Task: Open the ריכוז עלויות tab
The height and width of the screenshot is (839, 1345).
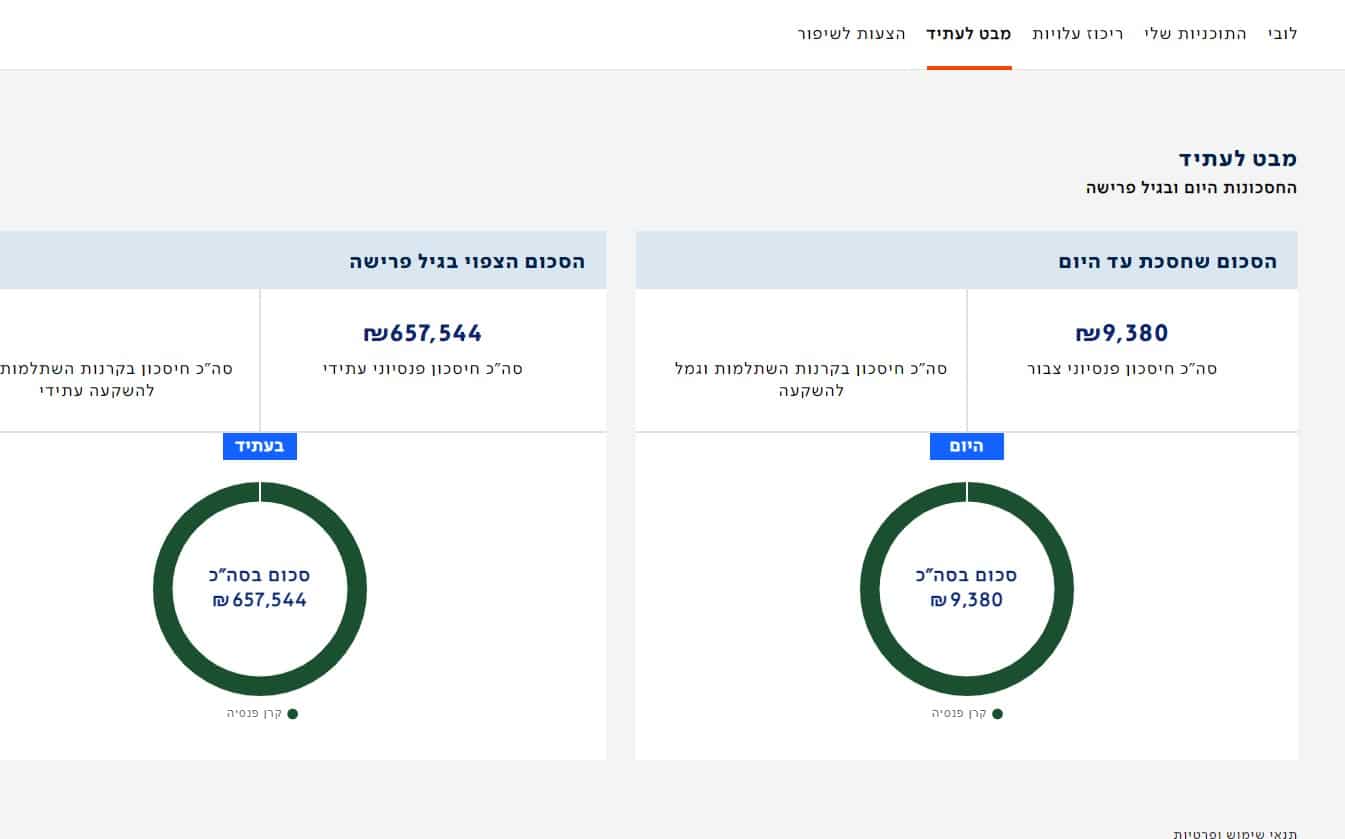Action: (x=1078, y=34)
